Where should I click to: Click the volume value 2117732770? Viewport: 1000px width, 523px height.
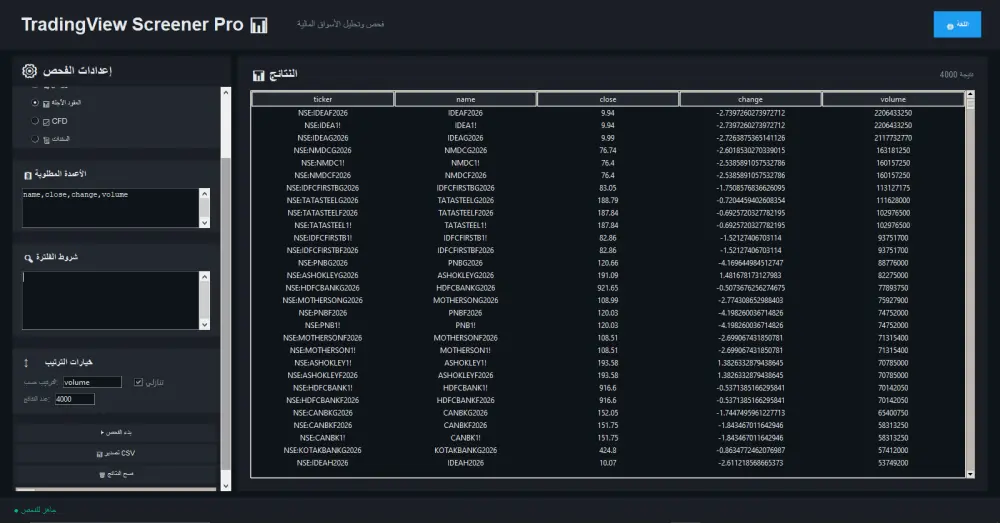pyautogui.click(x=893, y=138)
